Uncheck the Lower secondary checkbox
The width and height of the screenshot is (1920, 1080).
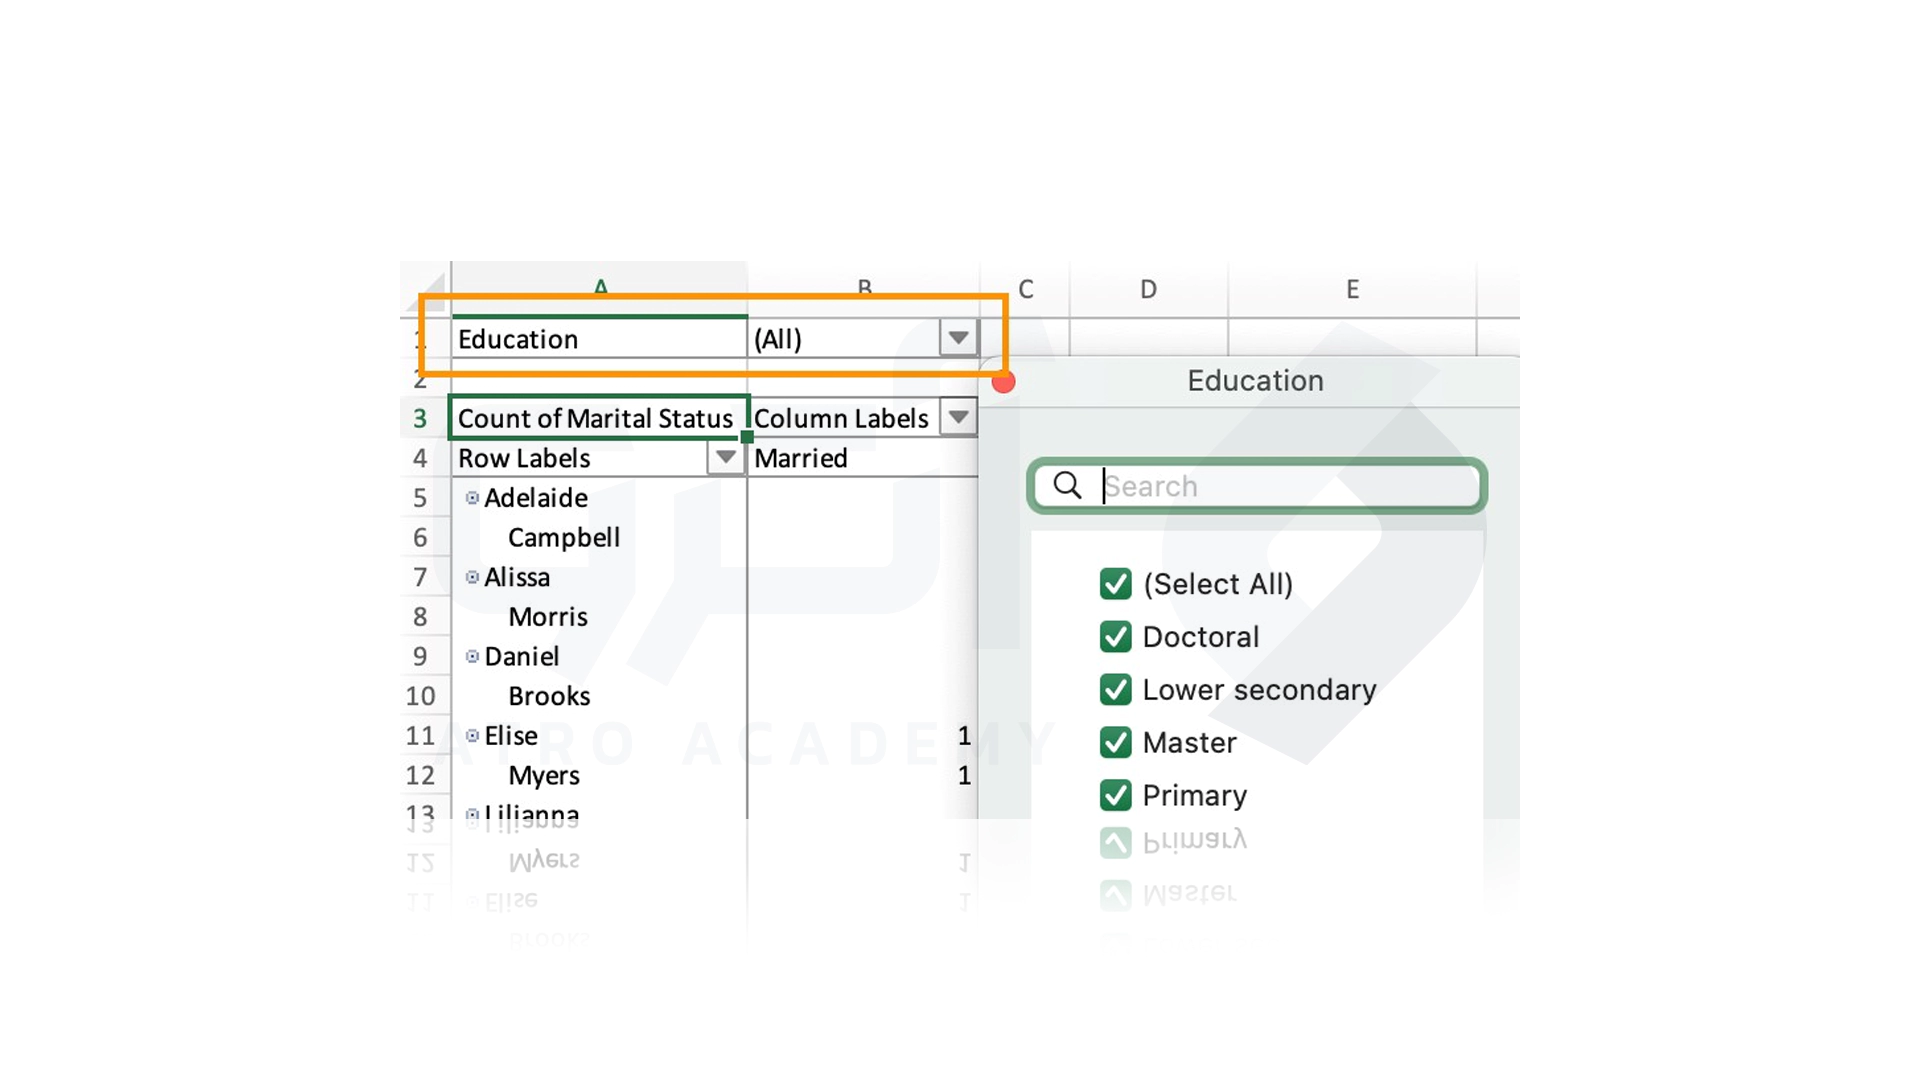(1116, 690)
